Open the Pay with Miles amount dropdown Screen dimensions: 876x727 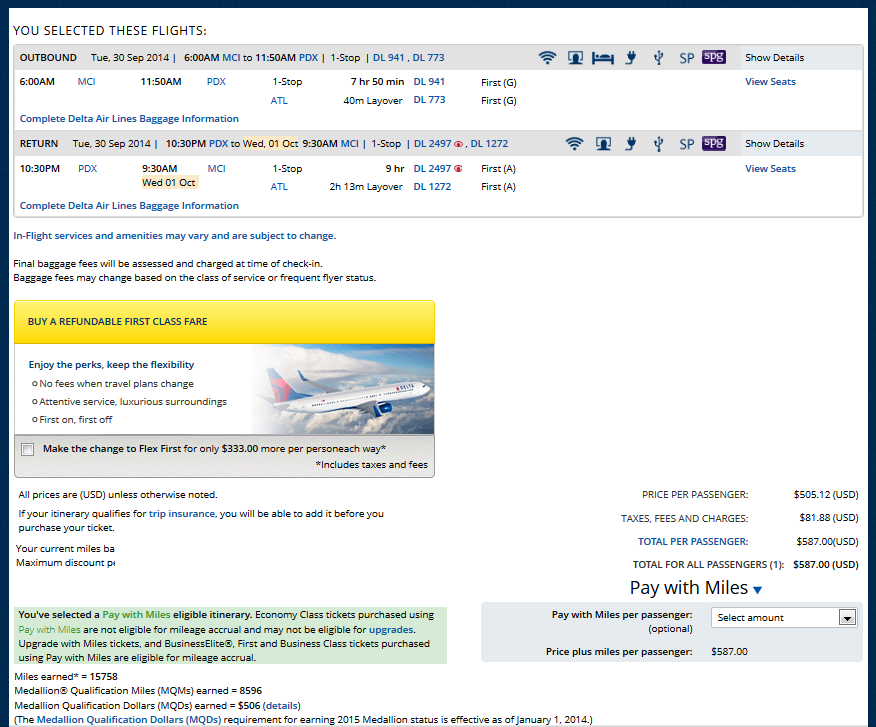tap(784, 618)
